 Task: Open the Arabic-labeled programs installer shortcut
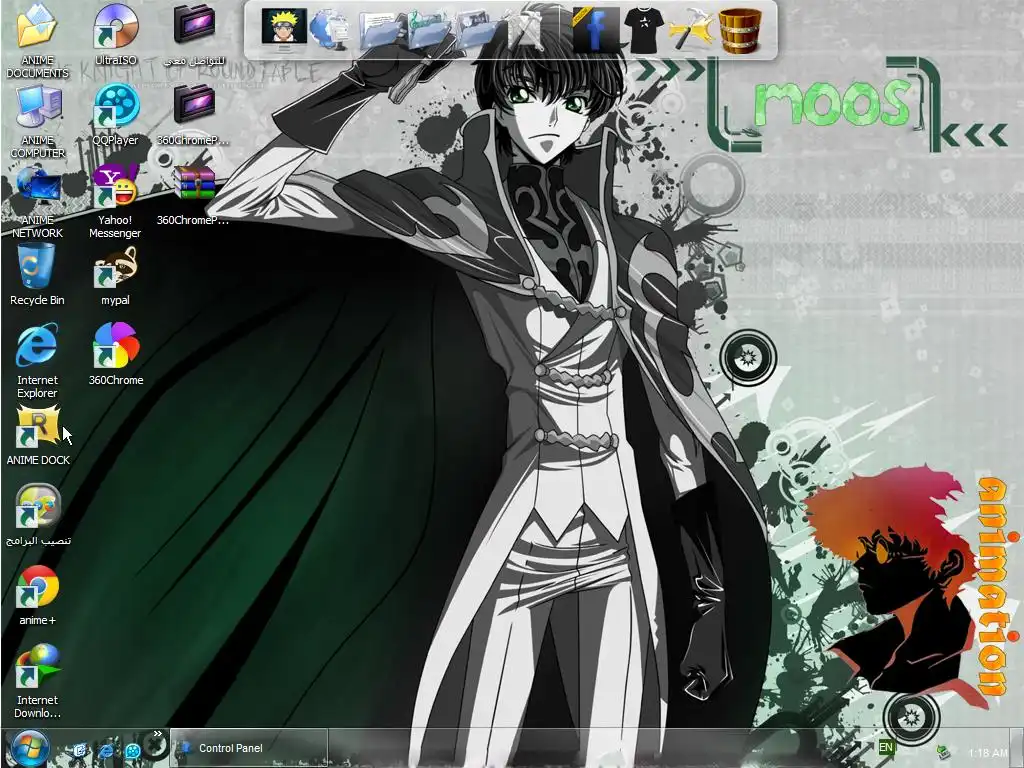[37, 506]
